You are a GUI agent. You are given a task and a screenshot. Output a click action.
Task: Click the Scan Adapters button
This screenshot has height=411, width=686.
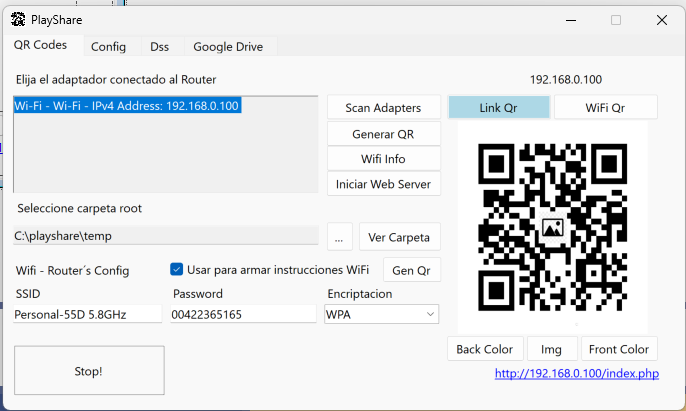click(x=383, y=108)
